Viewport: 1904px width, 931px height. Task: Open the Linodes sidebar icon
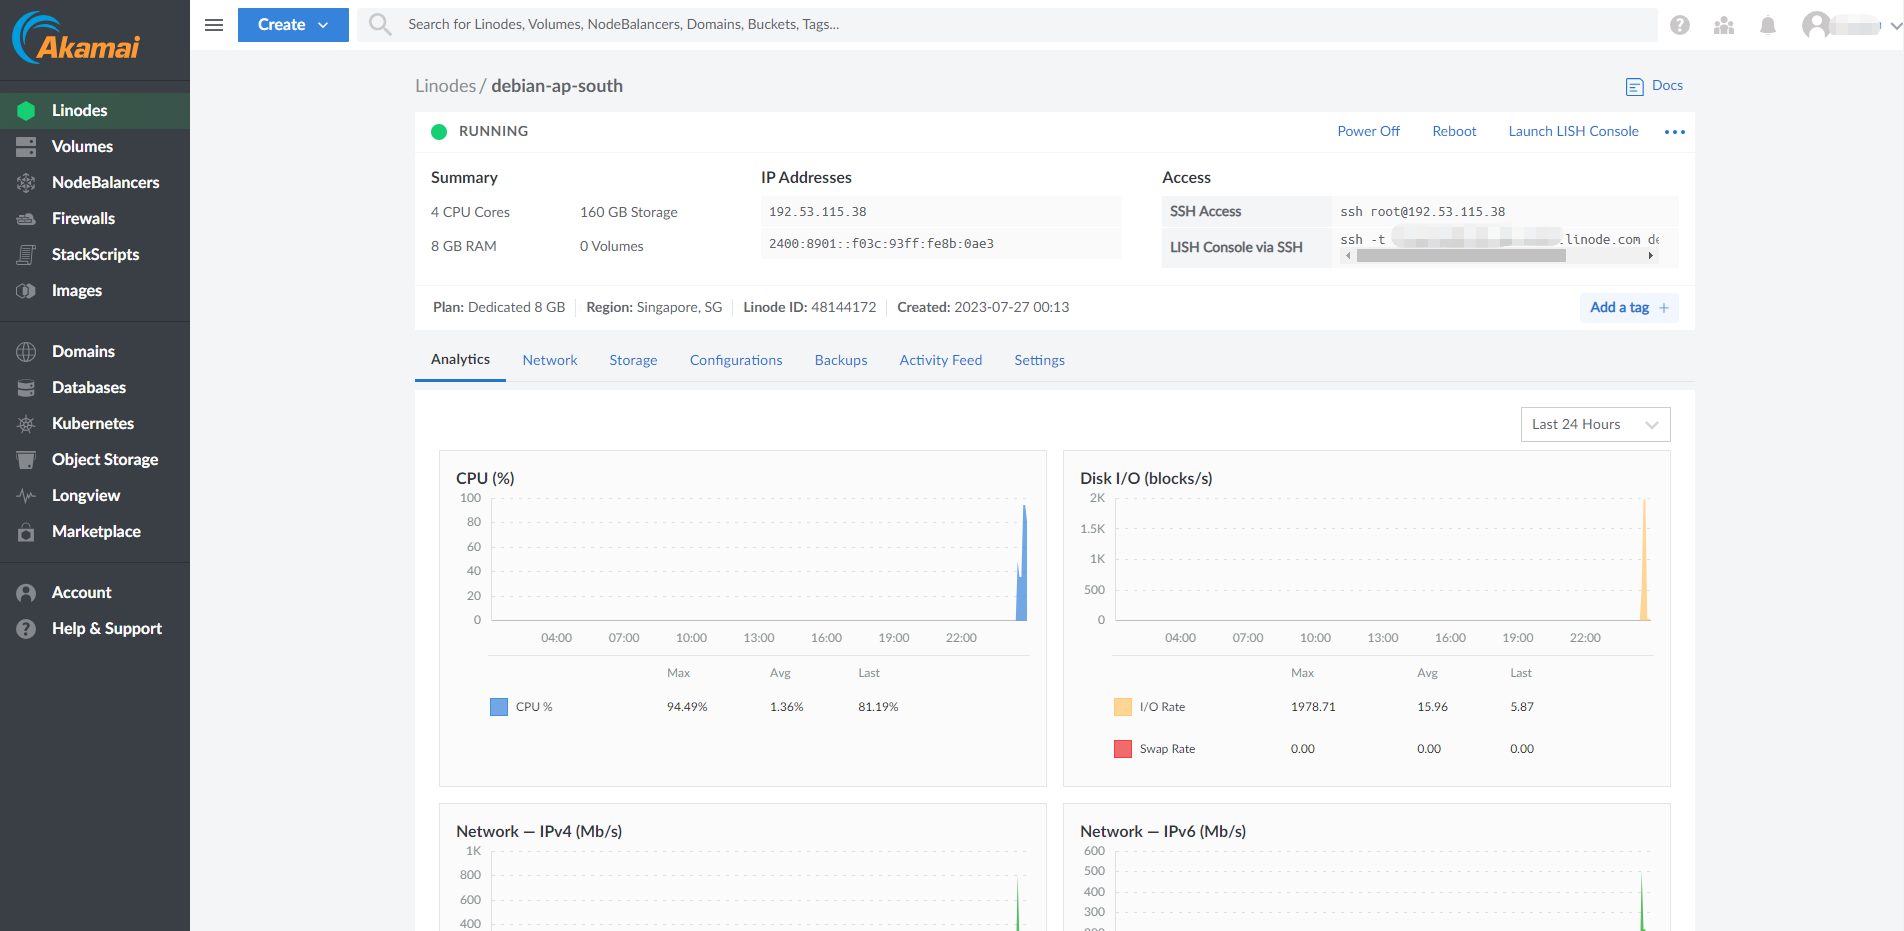(x=26, y=111)
